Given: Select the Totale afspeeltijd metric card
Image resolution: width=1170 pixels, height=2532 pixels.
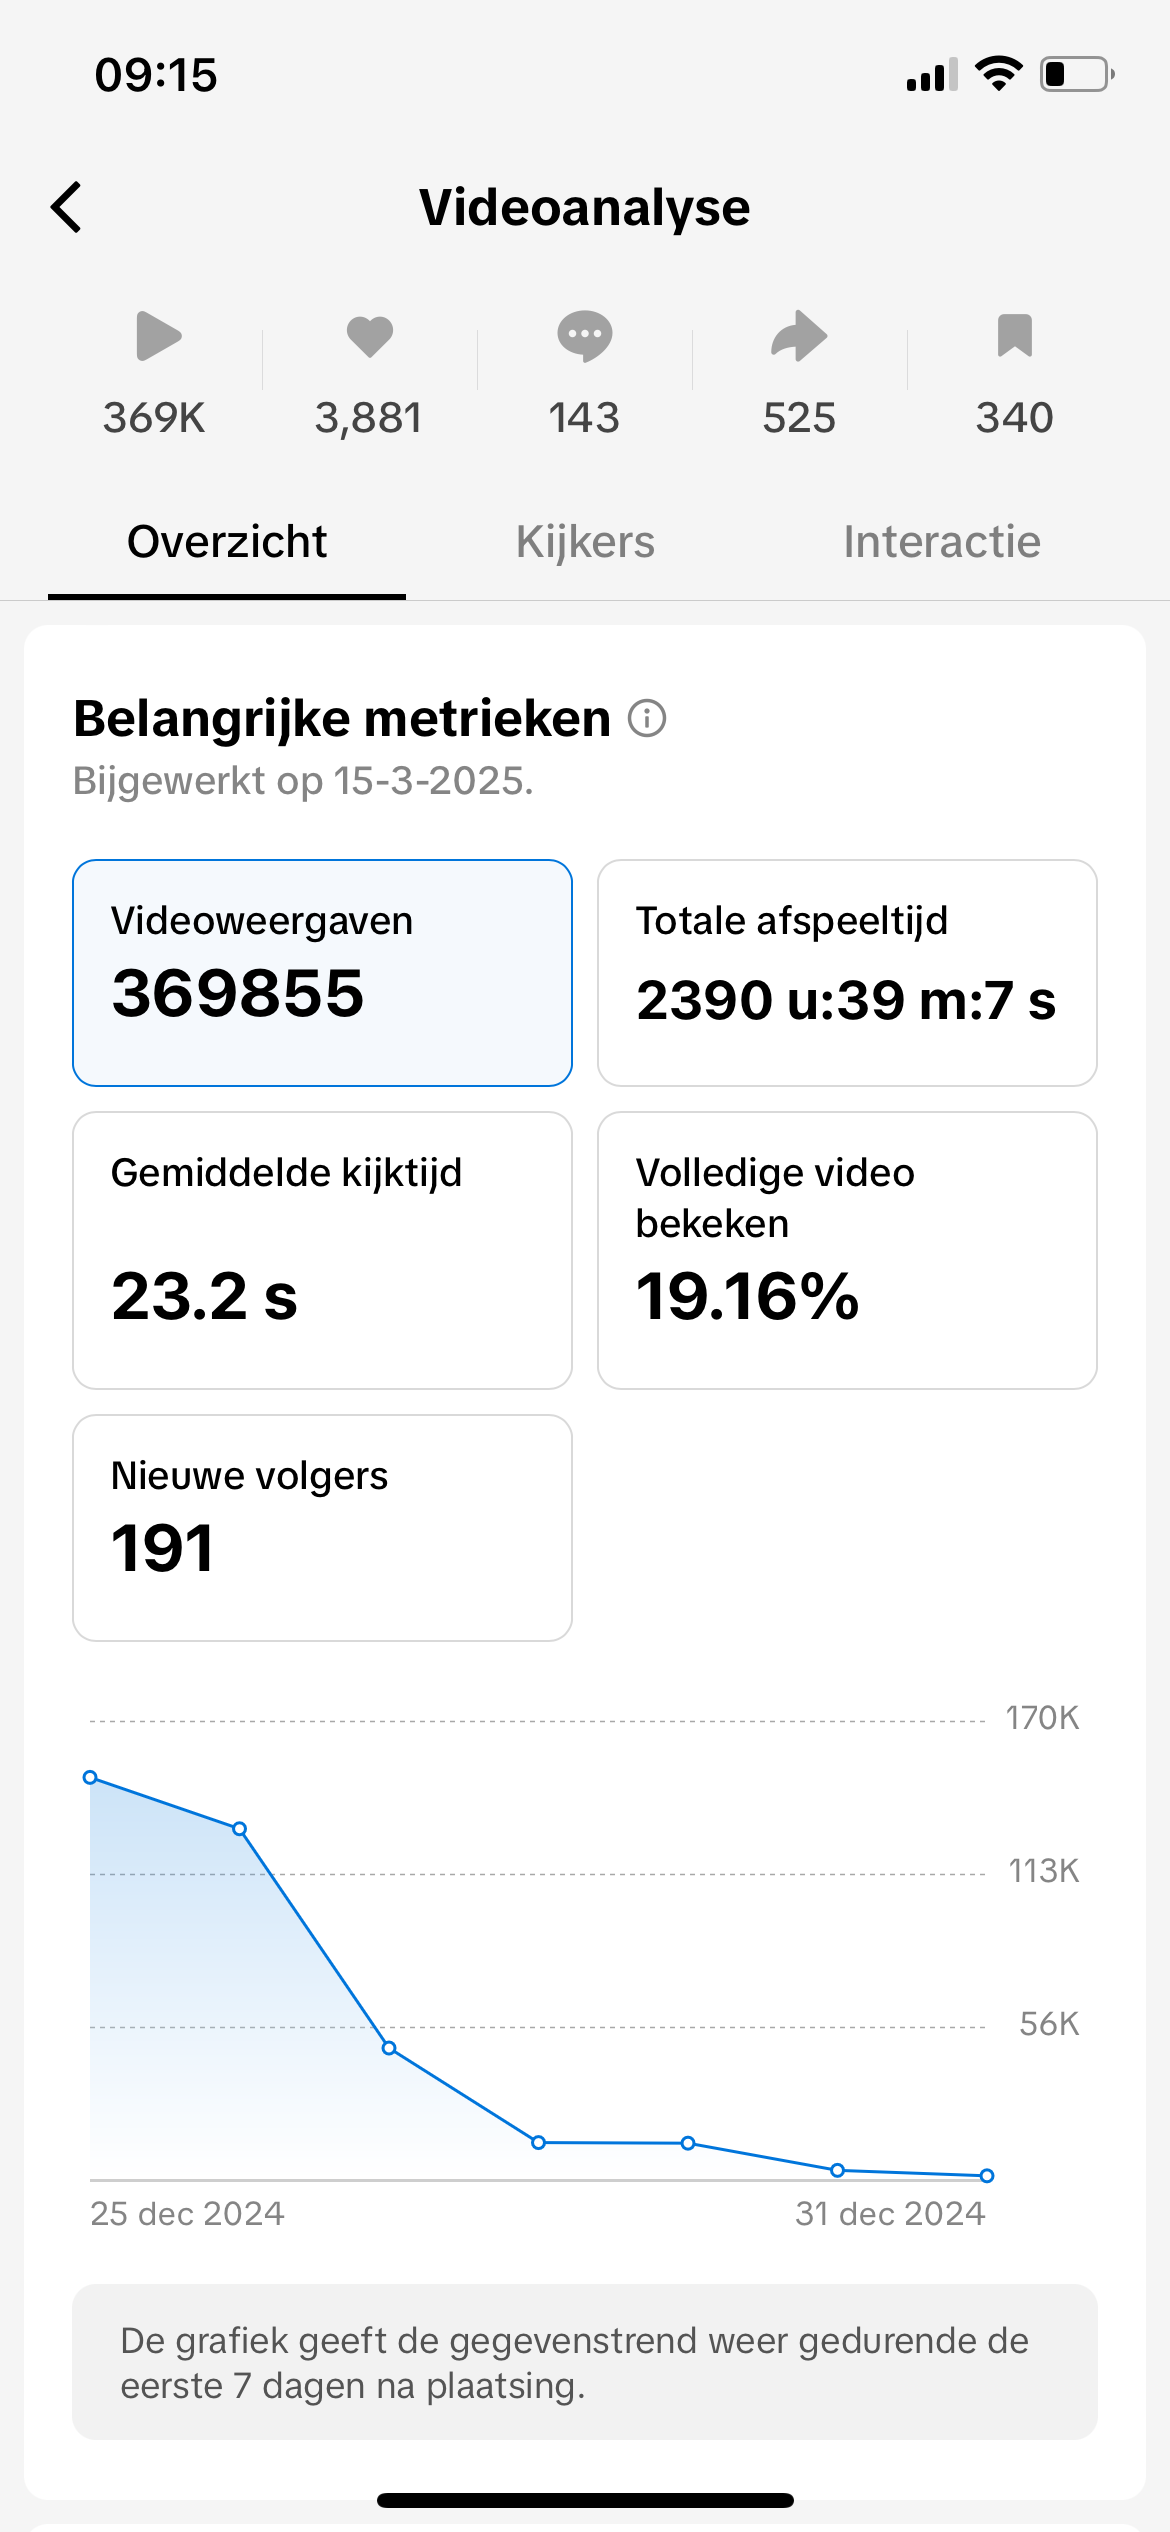Looking at the screenshot, I should (846, 972).
